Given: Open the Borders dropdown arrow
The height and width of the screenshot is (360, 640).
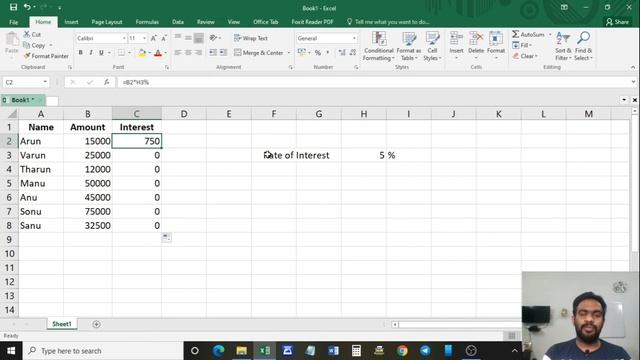Looking at the screenshot, I should click(129, 53).
